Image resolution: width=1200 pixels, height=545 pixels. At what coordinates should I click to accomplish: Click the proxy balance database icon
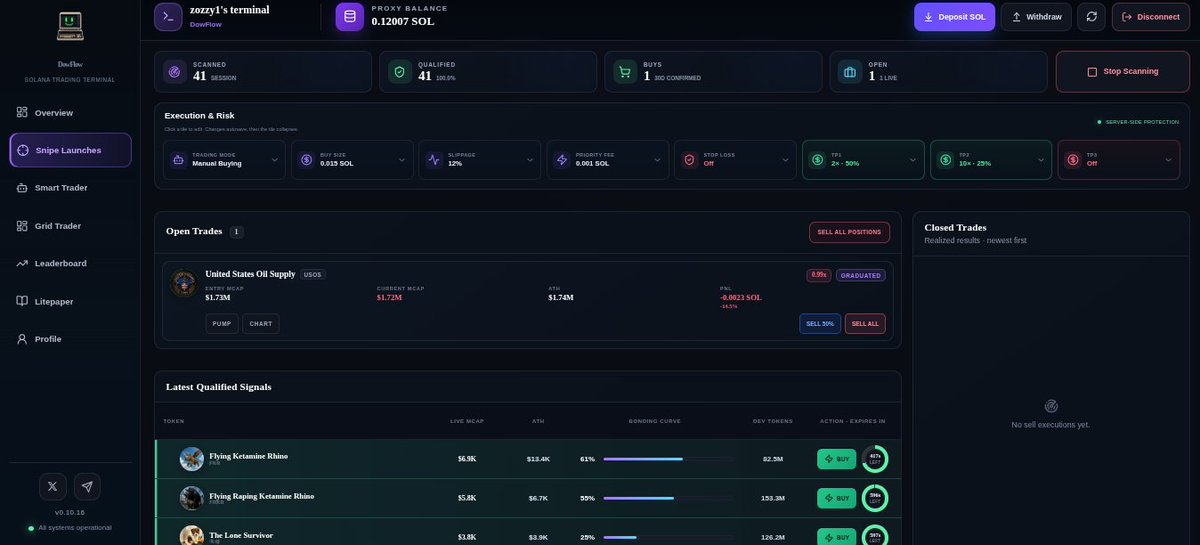pyautogui.click(x=350, y=17)
